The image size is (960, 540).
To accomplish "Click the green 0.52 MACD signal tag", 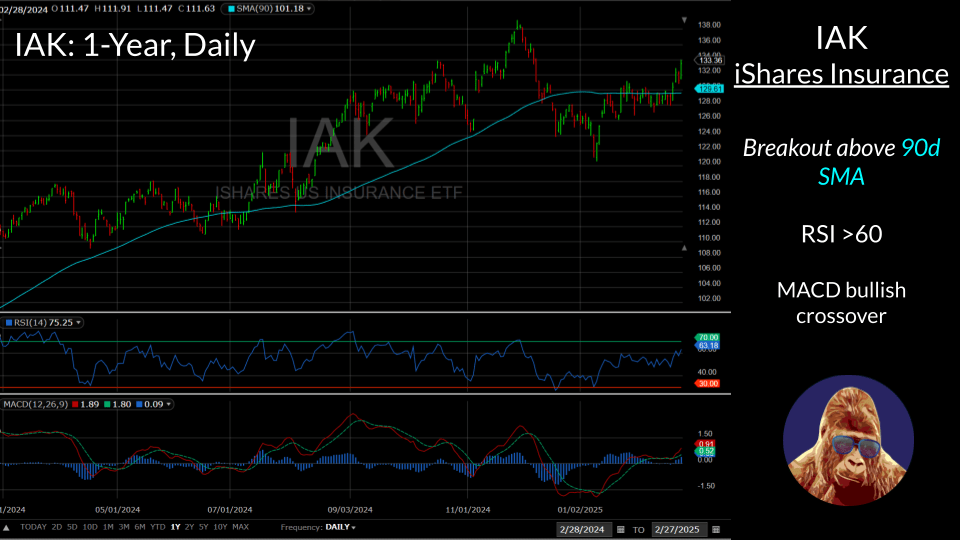I will pos(705,452).
